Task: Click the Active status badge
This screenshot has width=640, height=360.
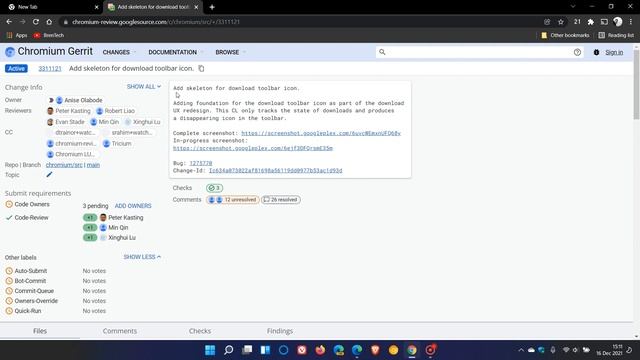Action: [16, 69]
